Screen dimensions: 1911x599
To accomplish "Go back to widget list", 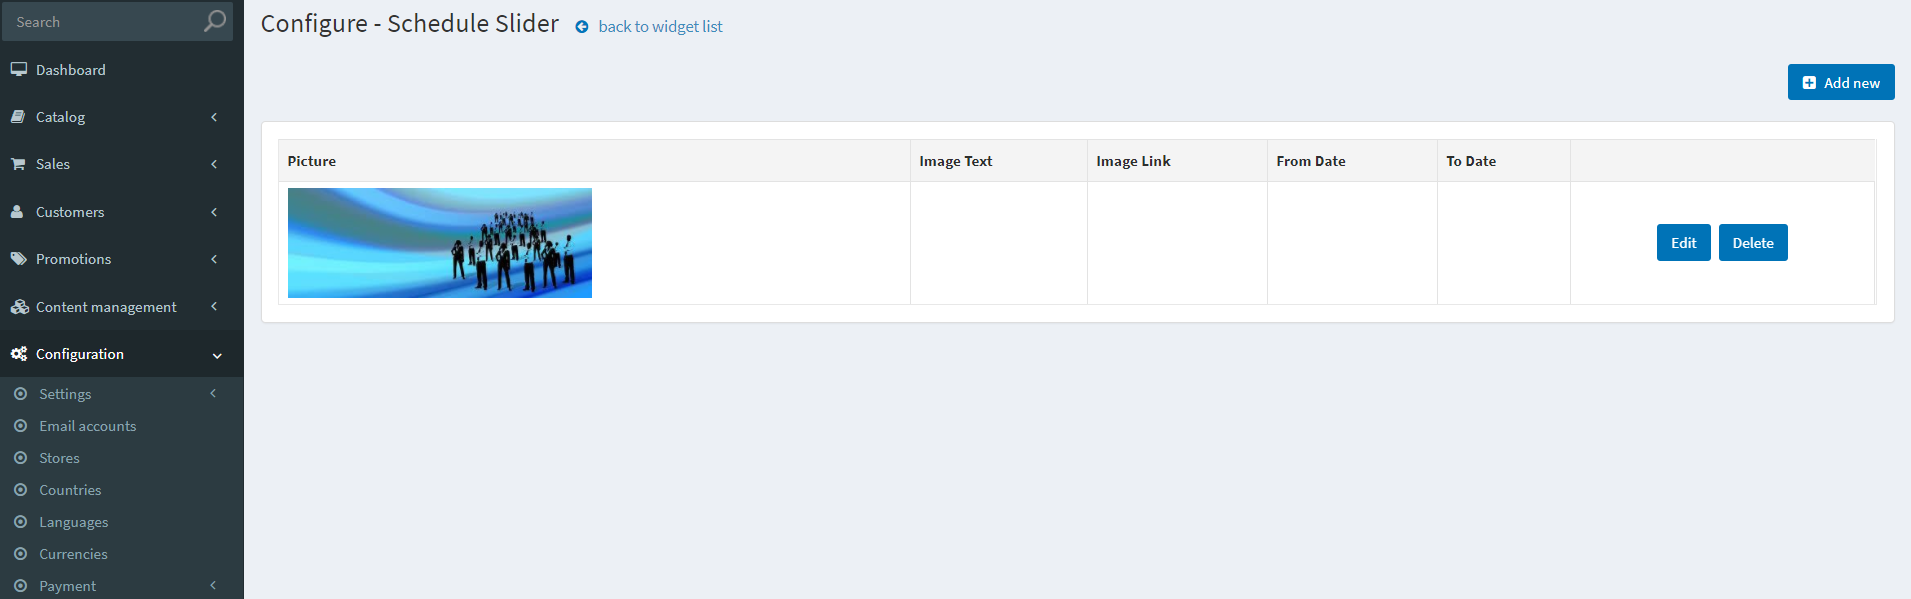I will (660, 27).
